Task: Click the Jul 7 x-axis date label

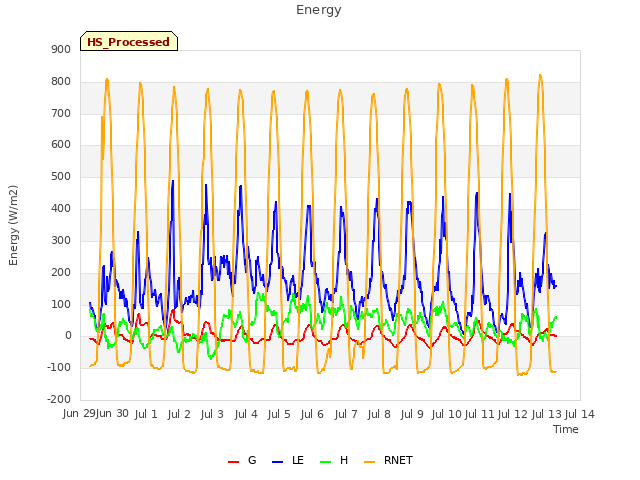Action: 346,414
